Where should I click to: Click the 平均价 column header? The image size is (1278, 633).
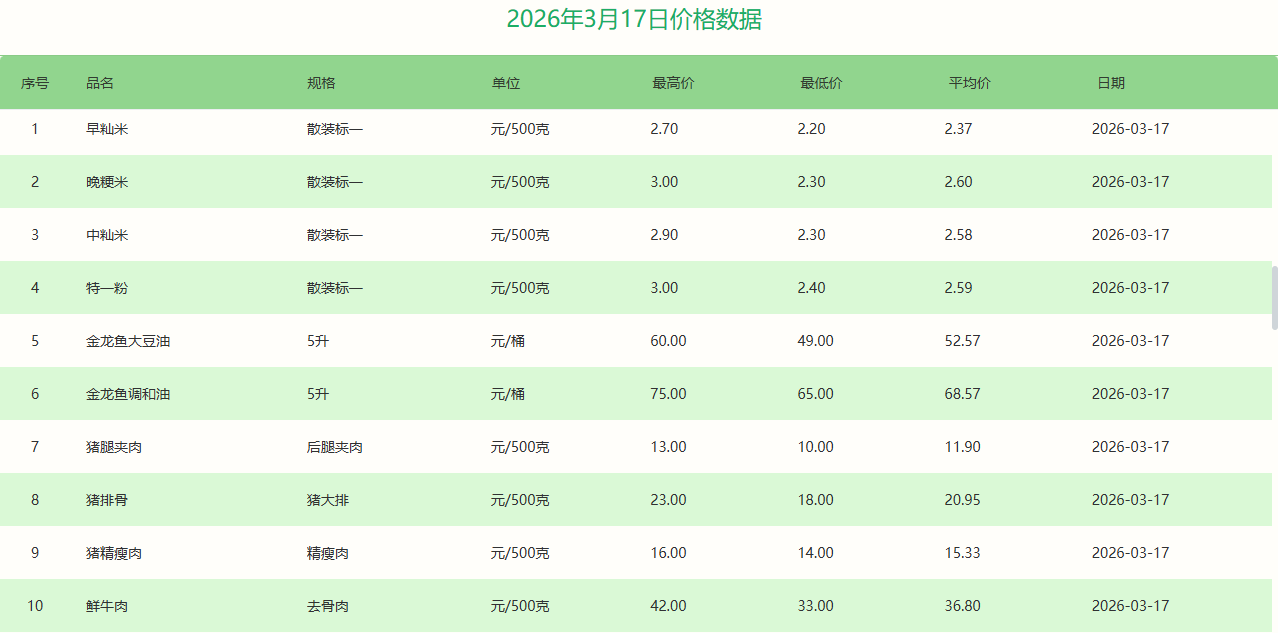[969, 83]
